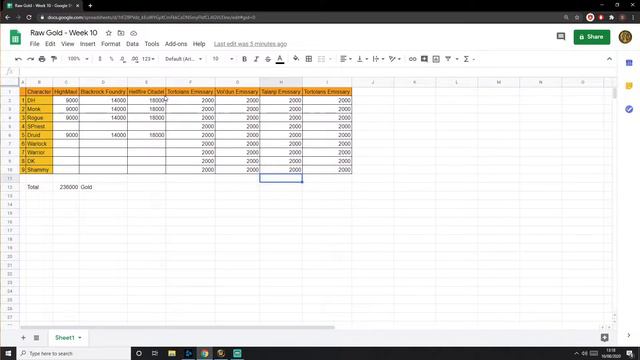Viewport: 640px width, 360px height.
Task: Create a filter with the funnel icon
Action: pyautogui.click(x=448, y=59)
